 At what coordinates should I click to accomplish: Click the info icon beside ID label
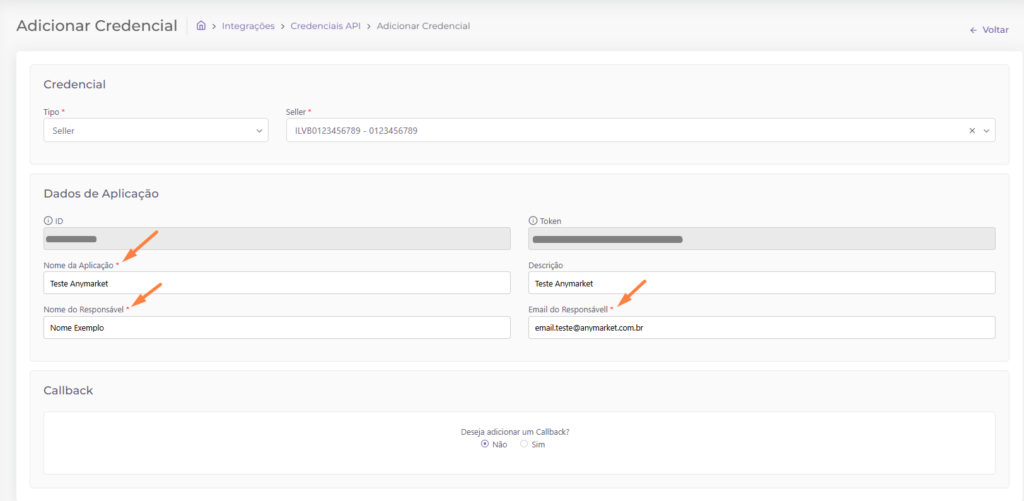click(48, 220)
